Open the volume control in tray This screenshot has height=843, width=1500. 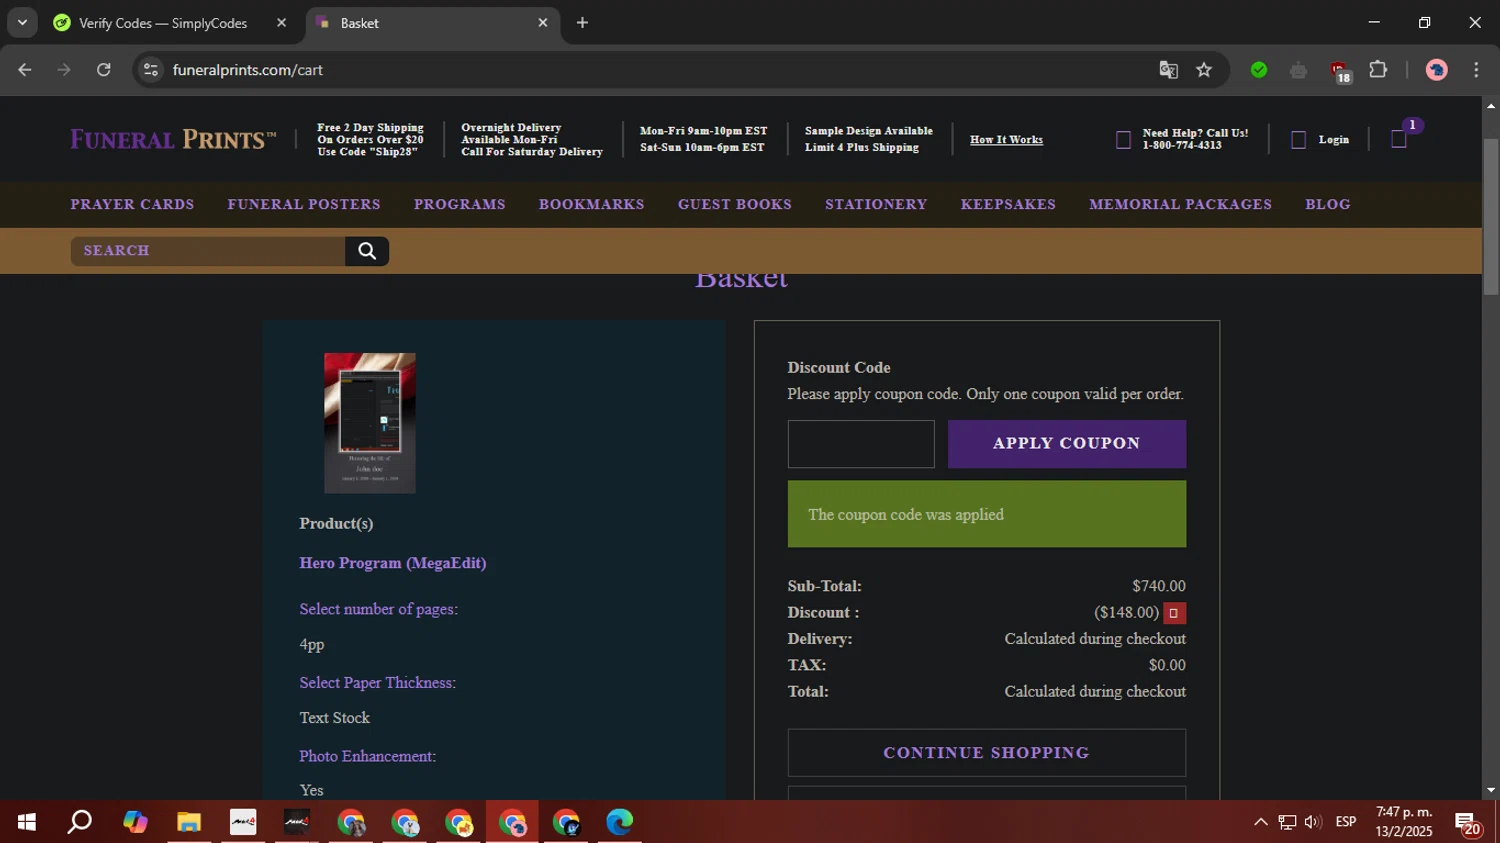(x=1313, y=822)
